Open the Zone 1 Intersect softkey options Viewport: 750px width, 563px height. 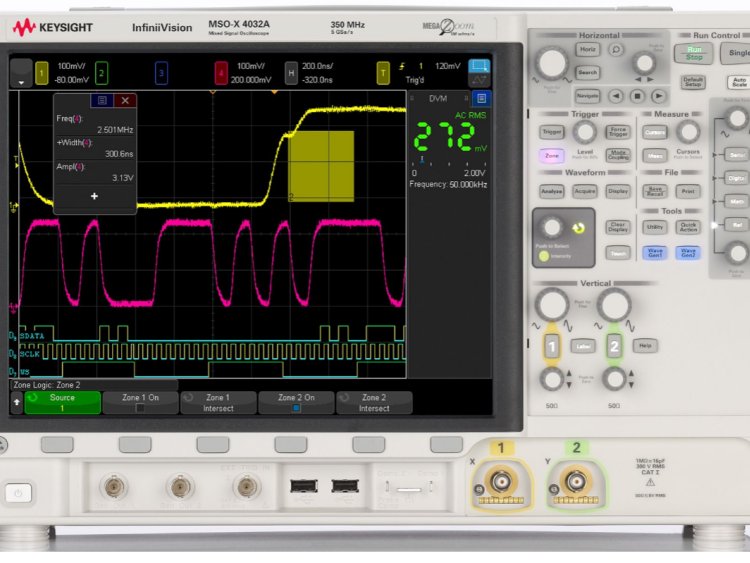(218, 402)
